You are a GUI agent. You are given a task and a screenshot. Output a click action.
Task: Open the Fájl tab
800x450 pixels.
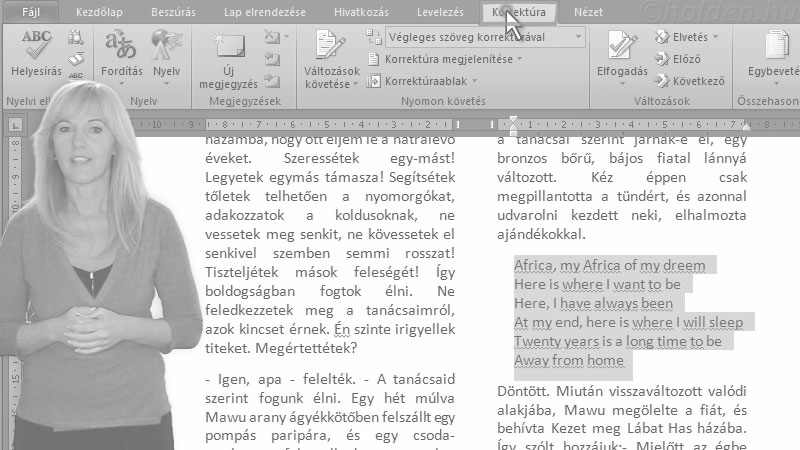click(x=31, y=12)
